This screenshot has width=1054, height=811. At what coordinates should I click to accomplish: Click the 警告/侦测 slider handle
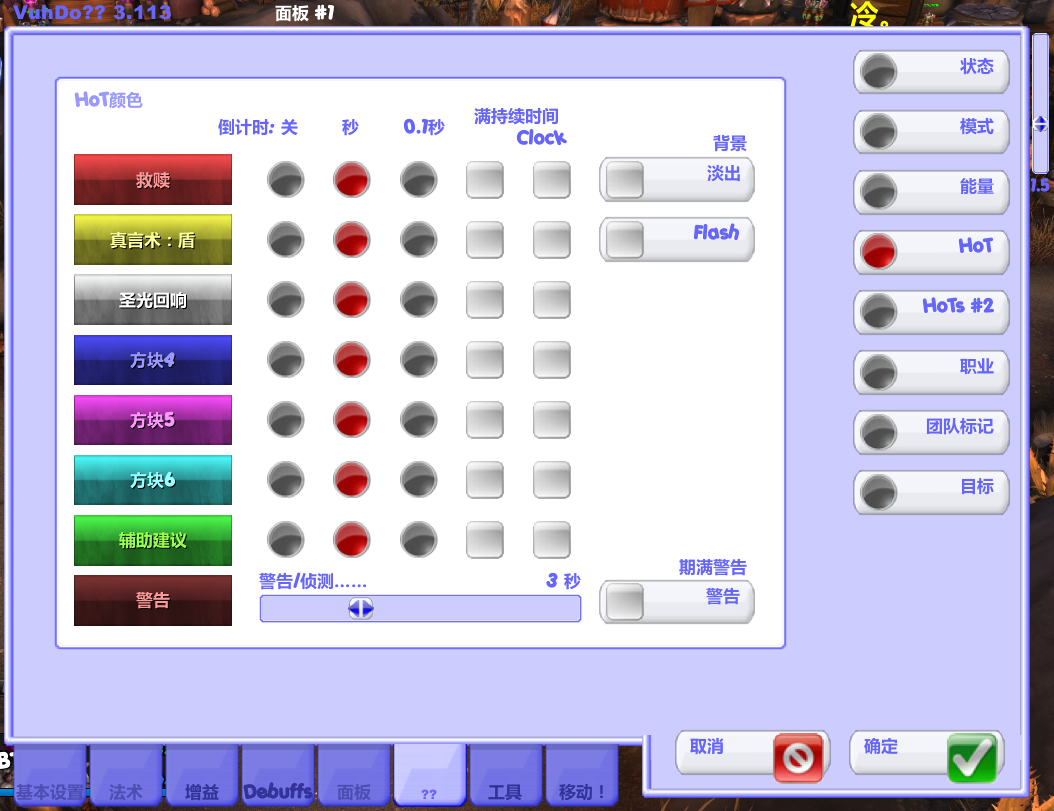click(x=361, y=608)
